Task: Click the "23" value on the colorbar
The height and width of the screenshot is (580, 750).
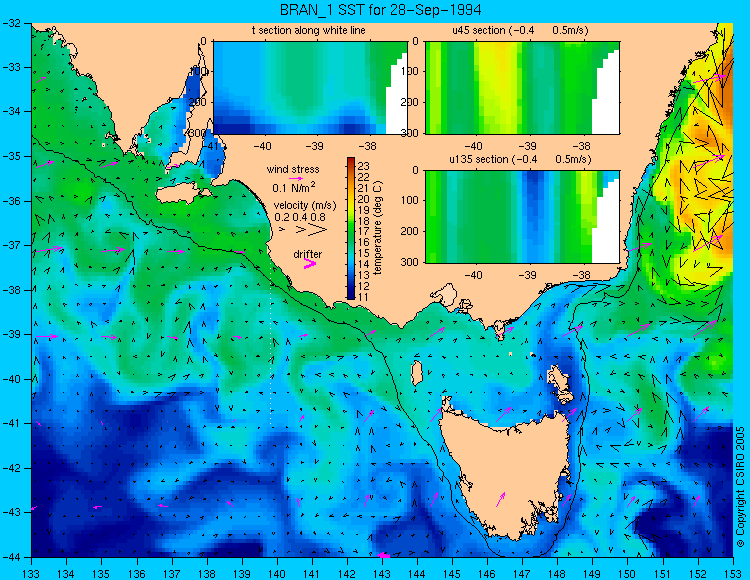Action: (x=363, y=166)
